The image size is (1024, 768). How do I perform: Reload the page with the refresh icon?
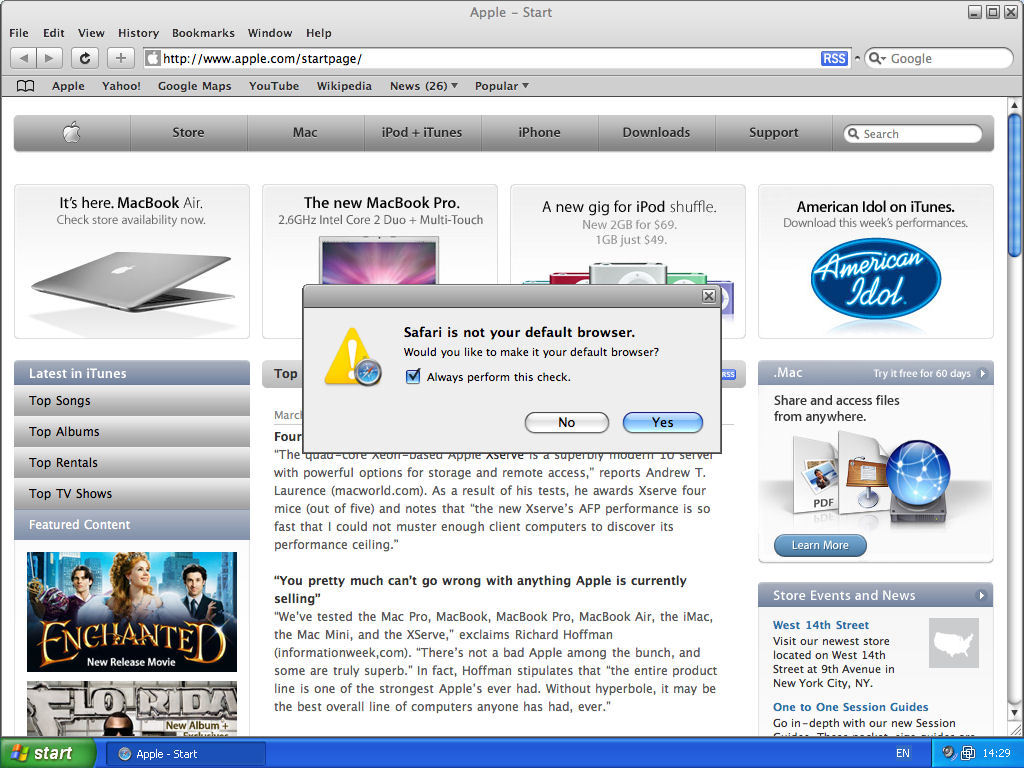click(85, 58)
